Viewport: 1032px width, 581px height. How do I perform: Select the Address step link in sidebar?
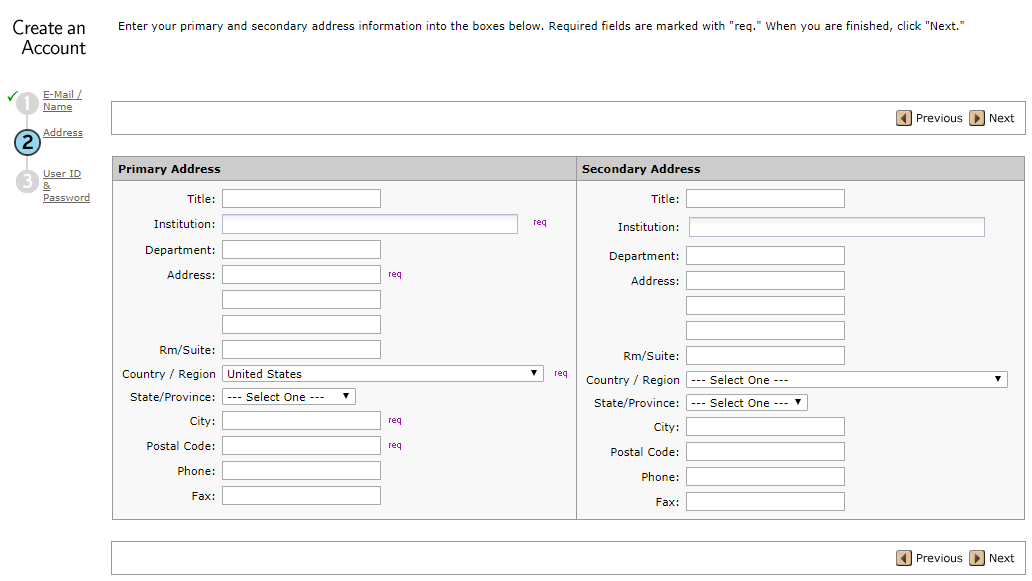63,133
